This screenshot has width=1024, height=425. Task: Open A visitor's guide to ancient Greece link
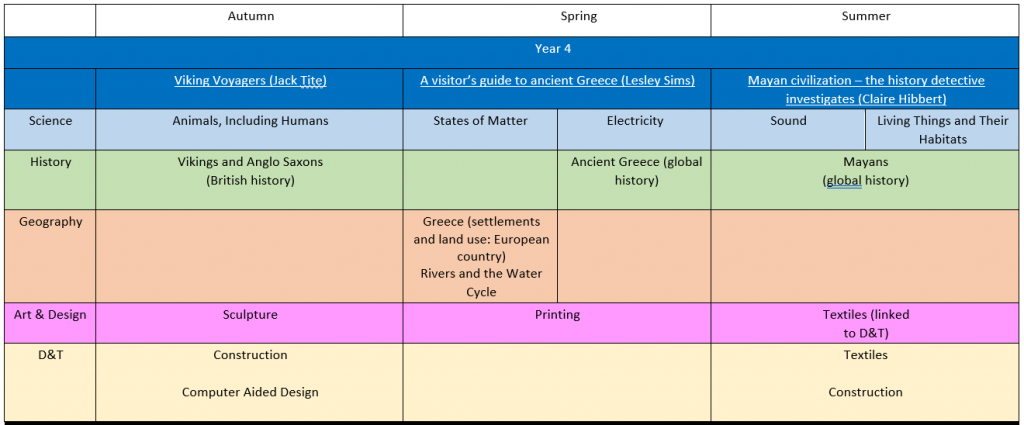click(x=557, y=80)
